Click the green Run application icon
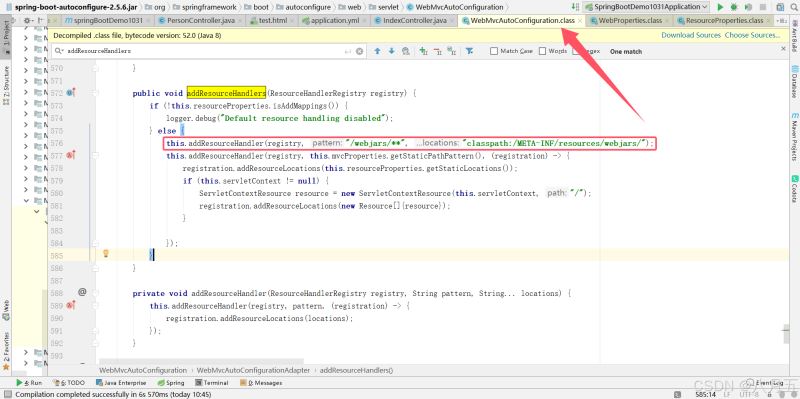 pos(720,7)
